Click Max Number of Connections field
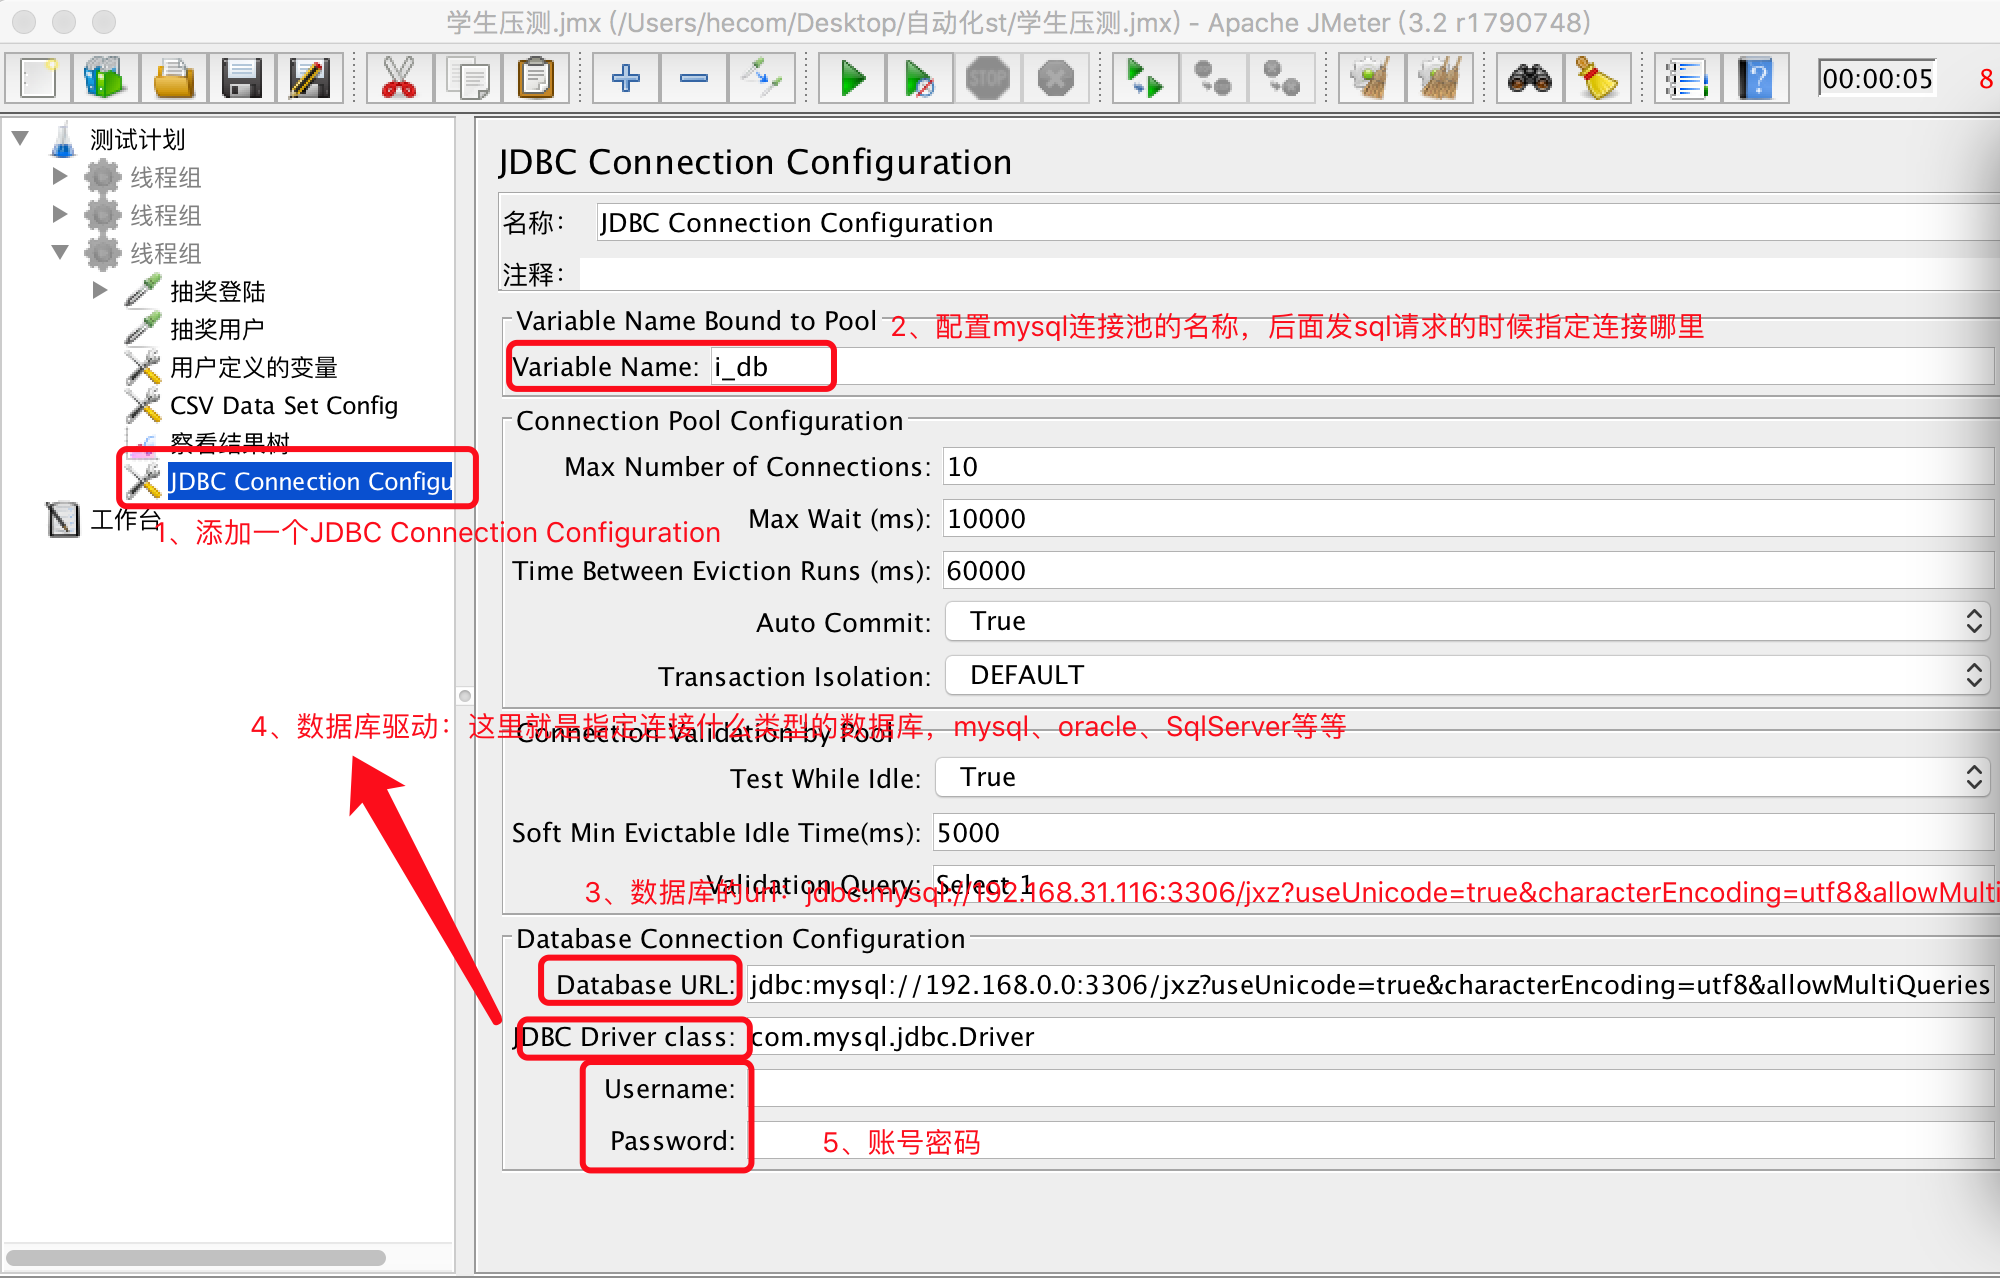Screen dimensions: 2000x1278 [x=1468, y=467]
